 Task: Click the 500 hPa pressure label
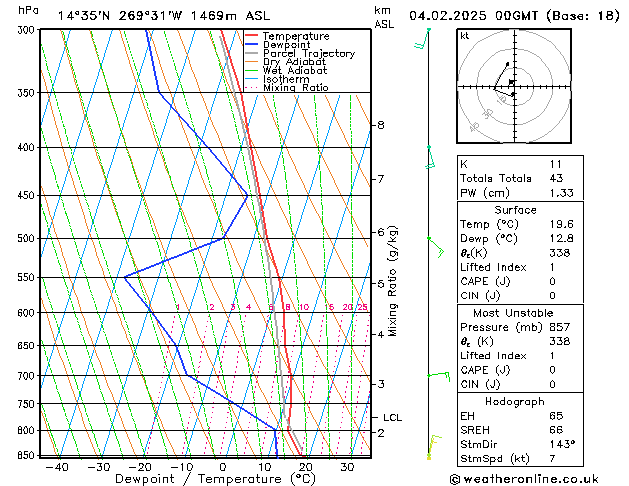28,238
